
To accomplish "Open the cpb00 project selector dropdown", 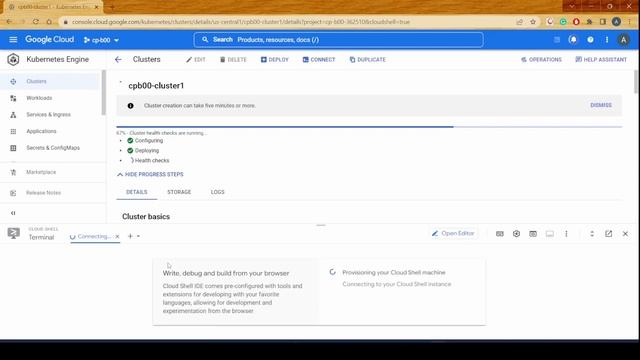I will (101, 40).
